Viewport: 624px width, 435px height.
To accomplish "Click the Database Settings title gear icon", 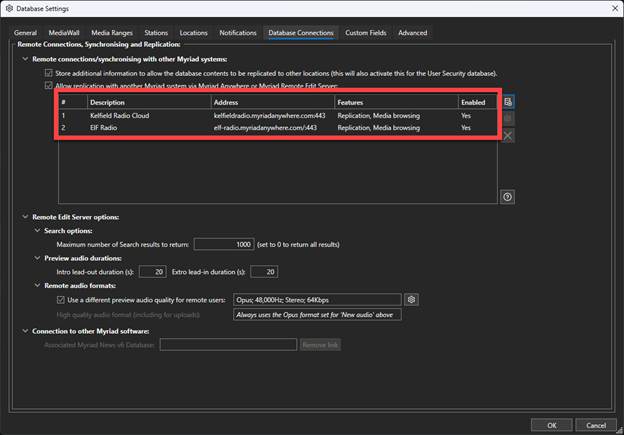I will (9, 8).
